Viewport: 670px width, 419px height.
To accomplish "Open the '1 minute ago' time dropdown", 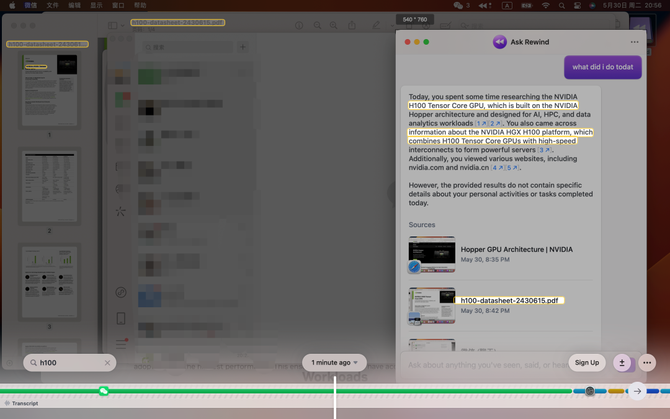I will 334,363.
